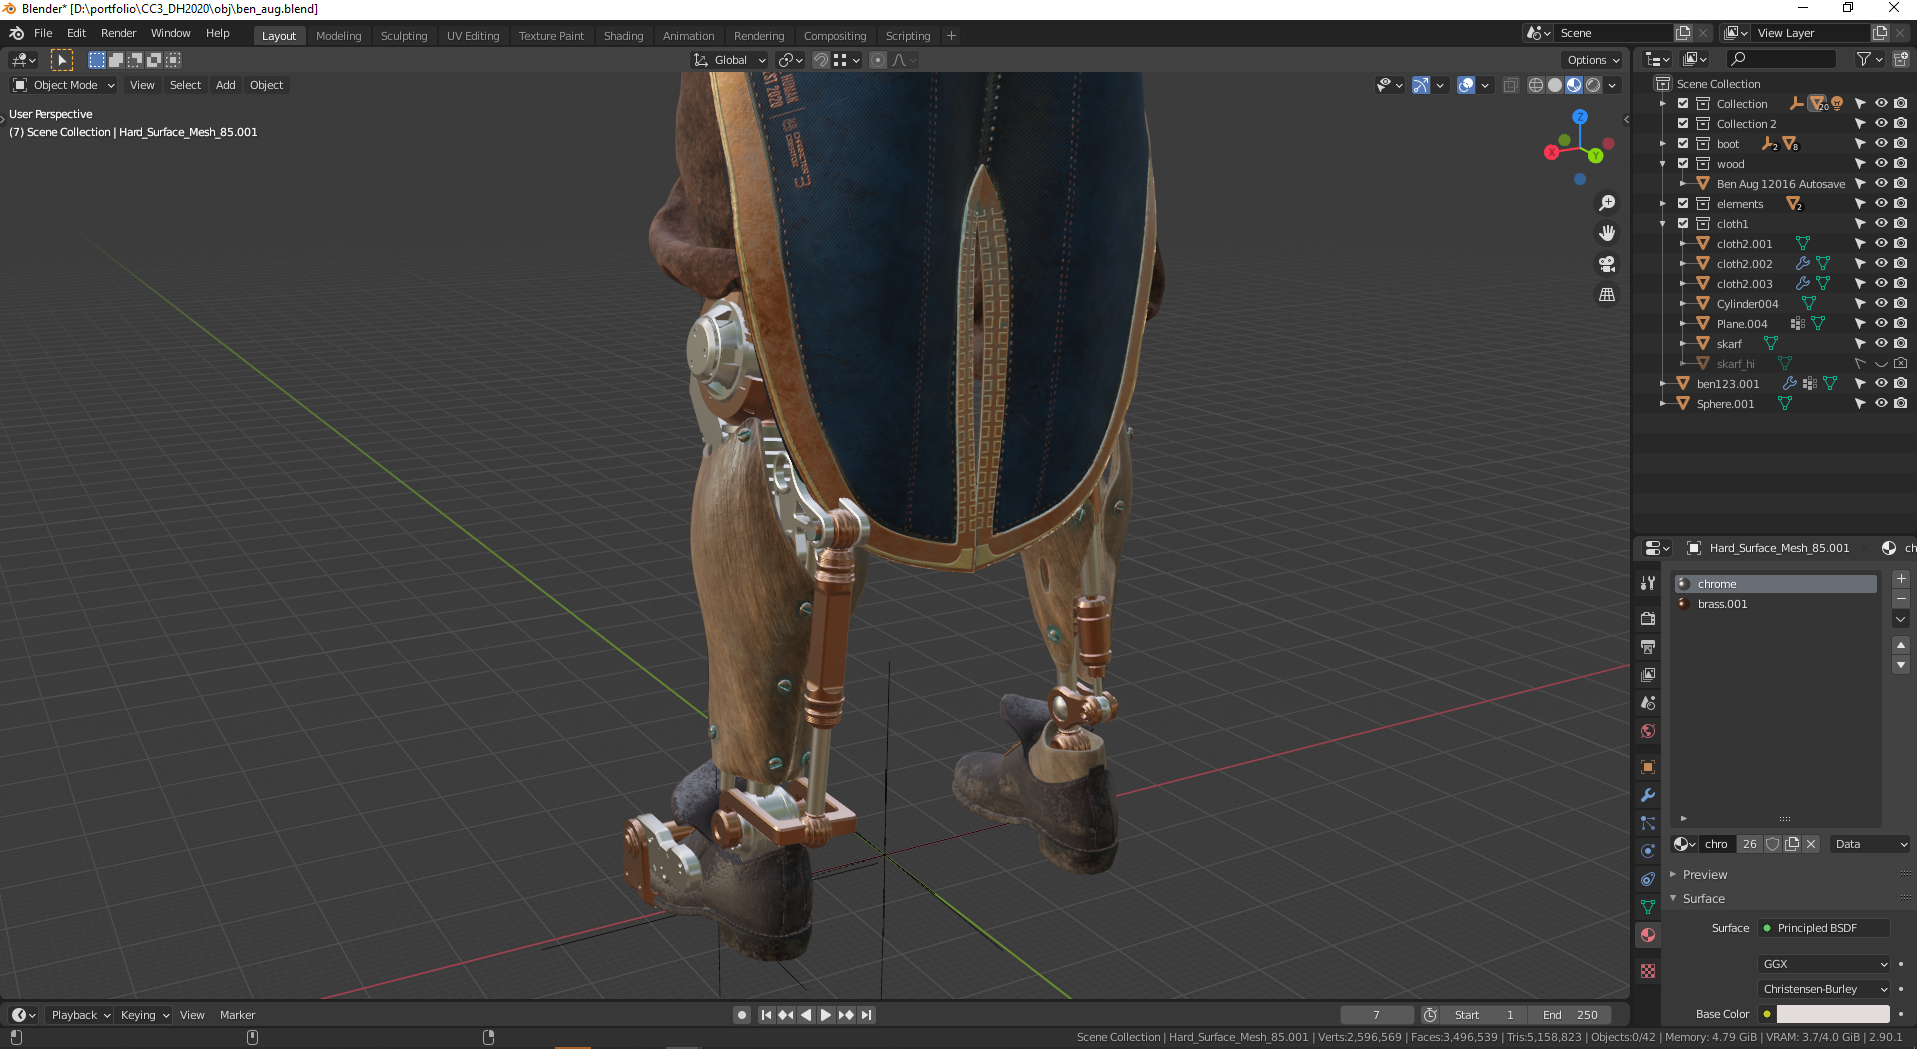The height and width of the screenshot is (1049, 1917).
Task: Duplicate the chrome material
Action: pyautogui.click(x=1792, y=844)
